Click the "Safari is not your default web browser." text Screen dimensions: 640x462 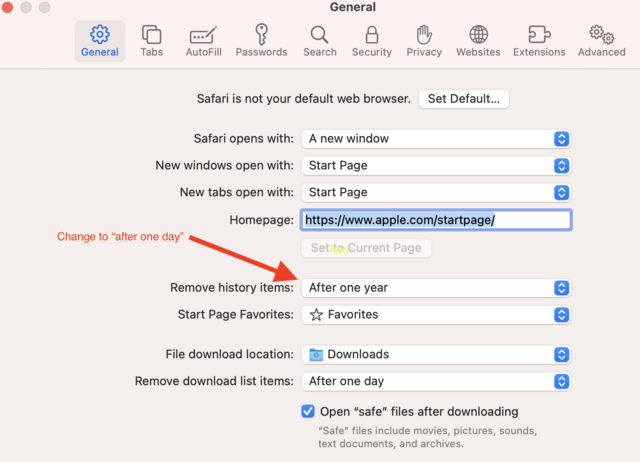(304, 99)
